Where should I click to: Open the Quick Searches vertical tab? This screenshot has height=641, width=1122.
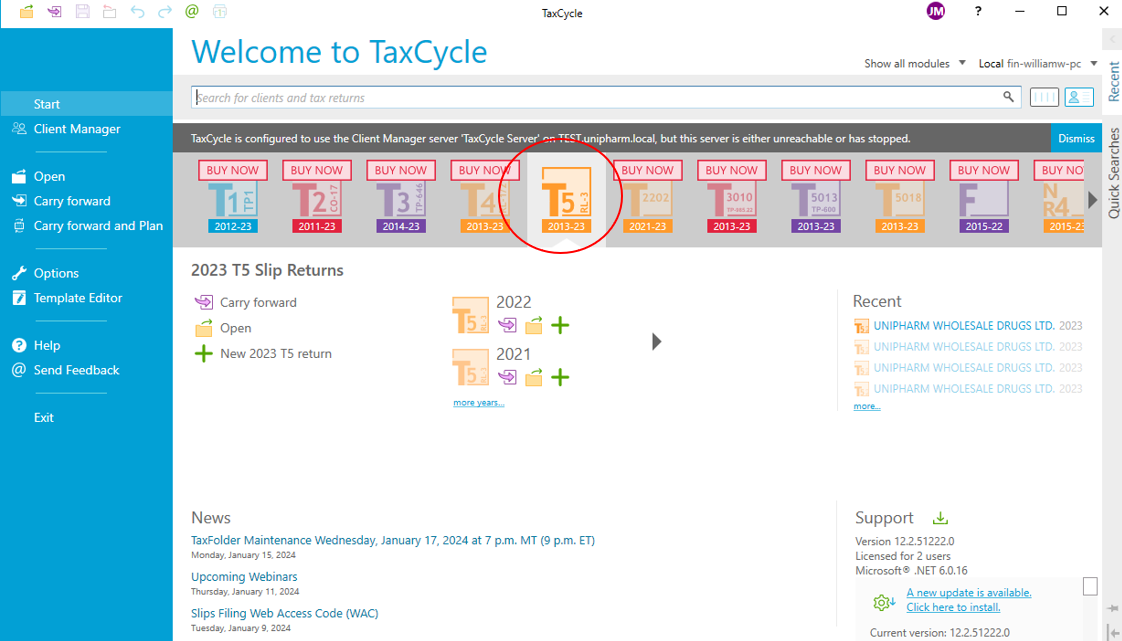pyautogui.click(x=1113, y=172)
